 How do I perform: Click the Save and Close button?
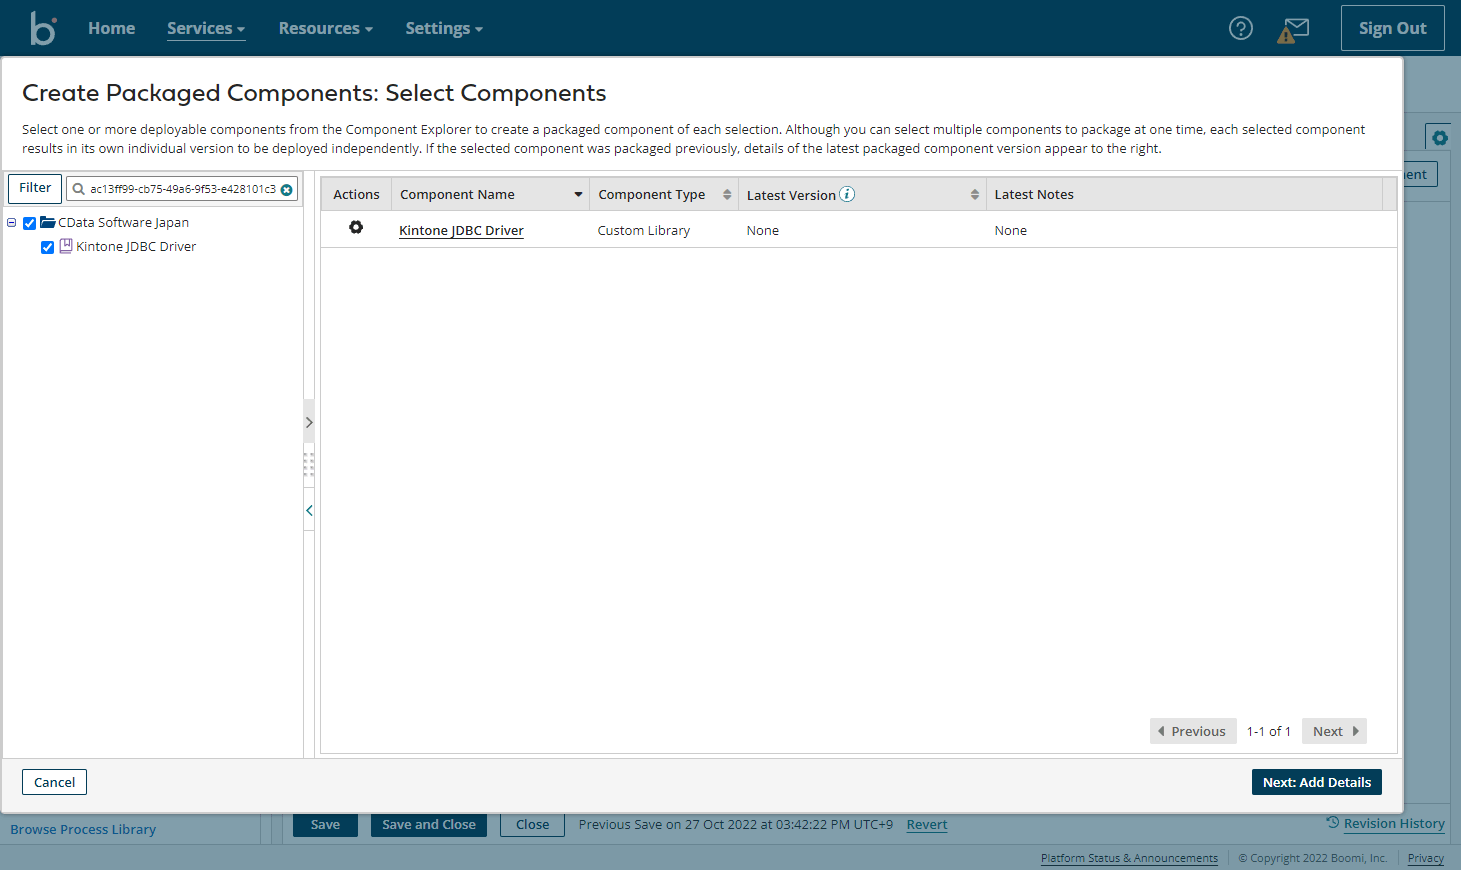tap(429, 825)
